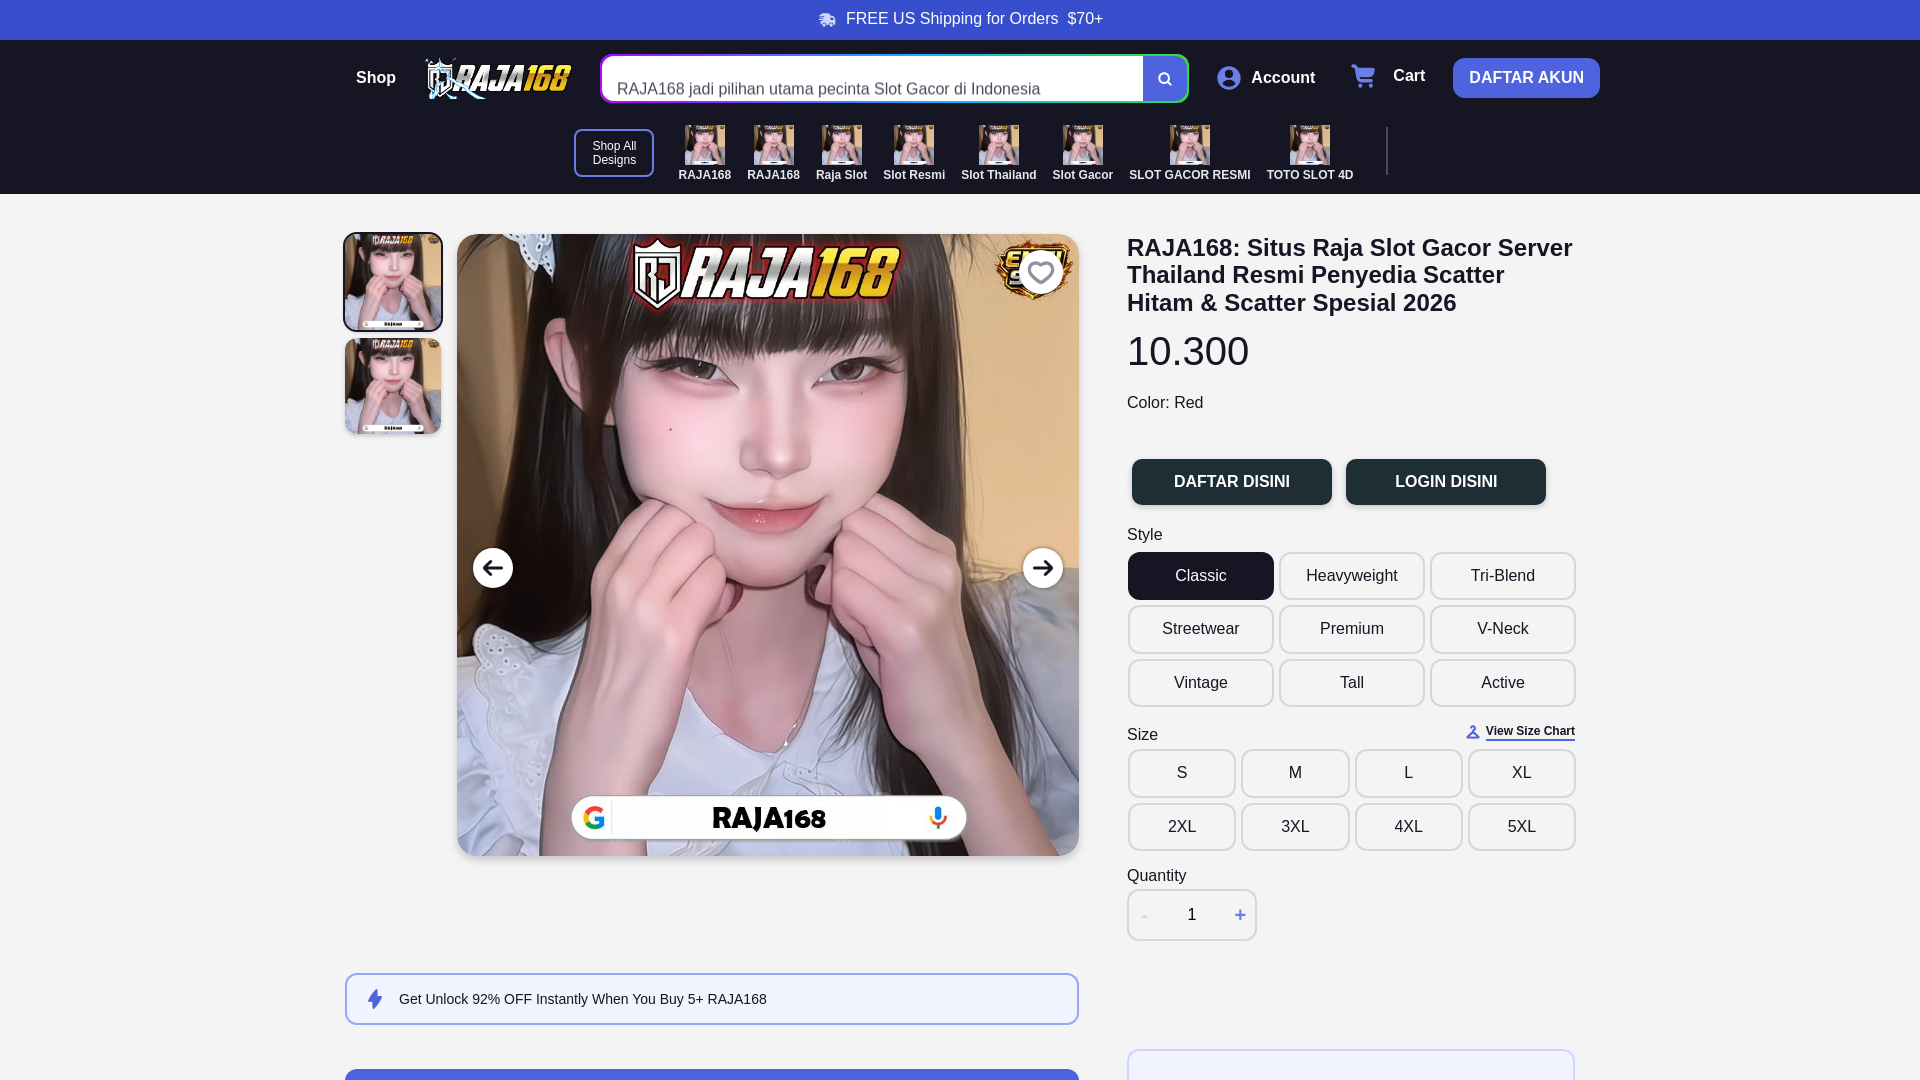The width and height of the screenshot is (1920, 1080).
Task: Open TOTO SLOT 4D category
Action: [1309, 153]
